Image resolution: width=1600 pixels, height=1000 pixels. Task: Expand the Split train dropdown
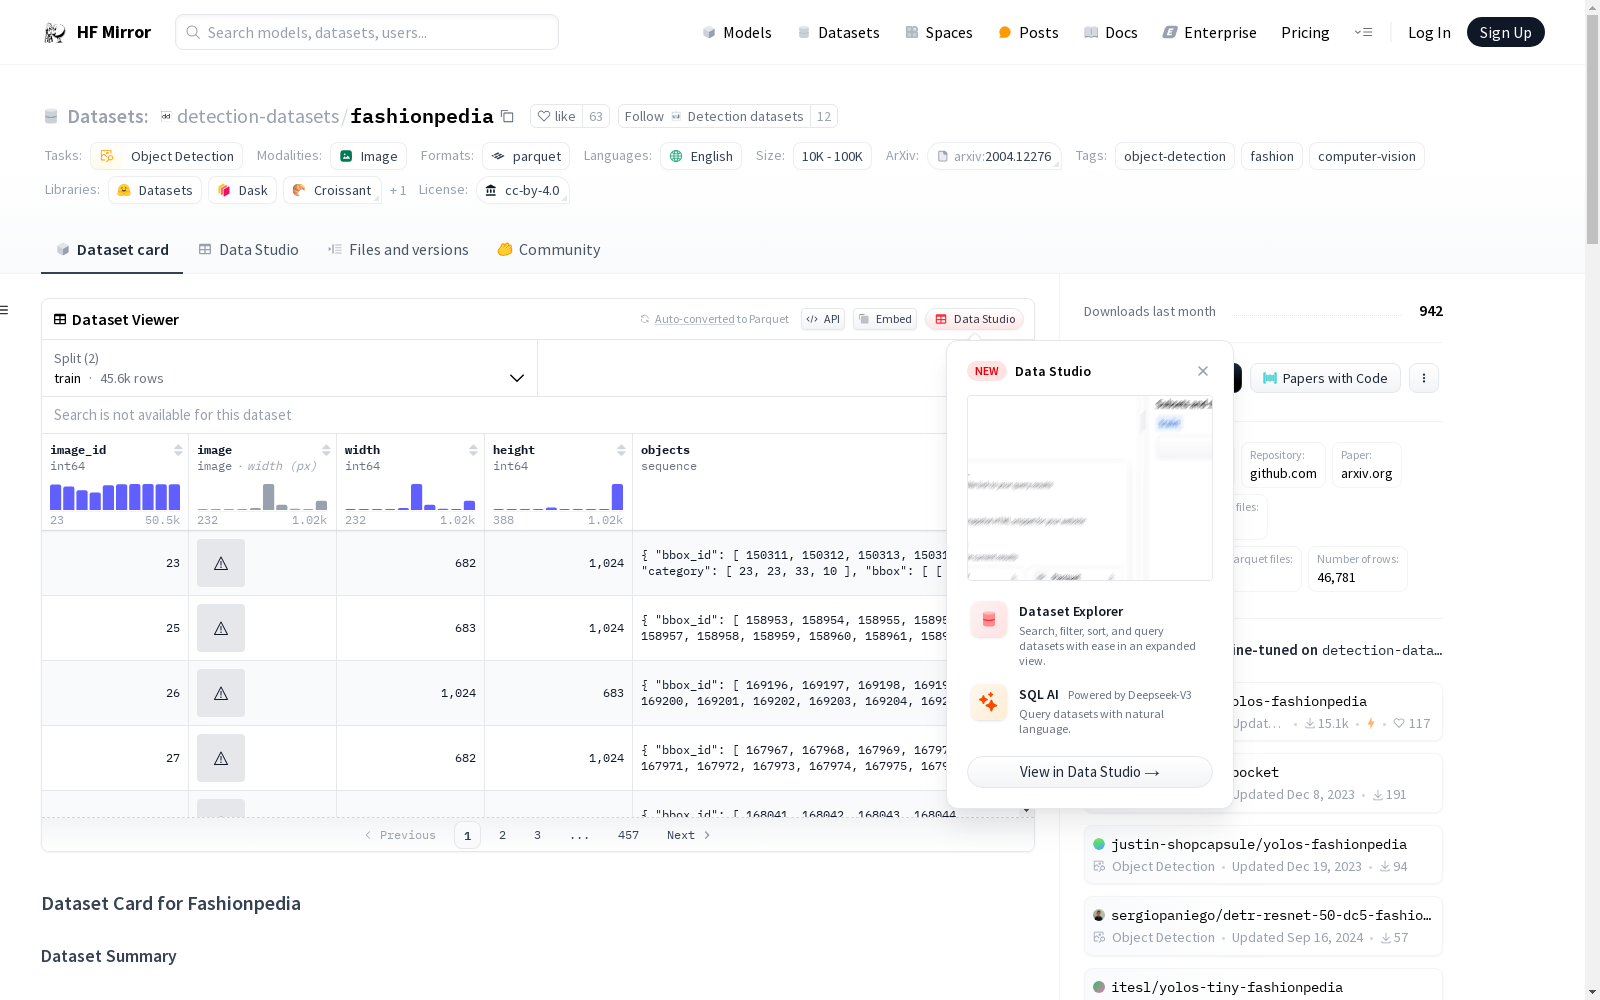click(x=290, y=368)
